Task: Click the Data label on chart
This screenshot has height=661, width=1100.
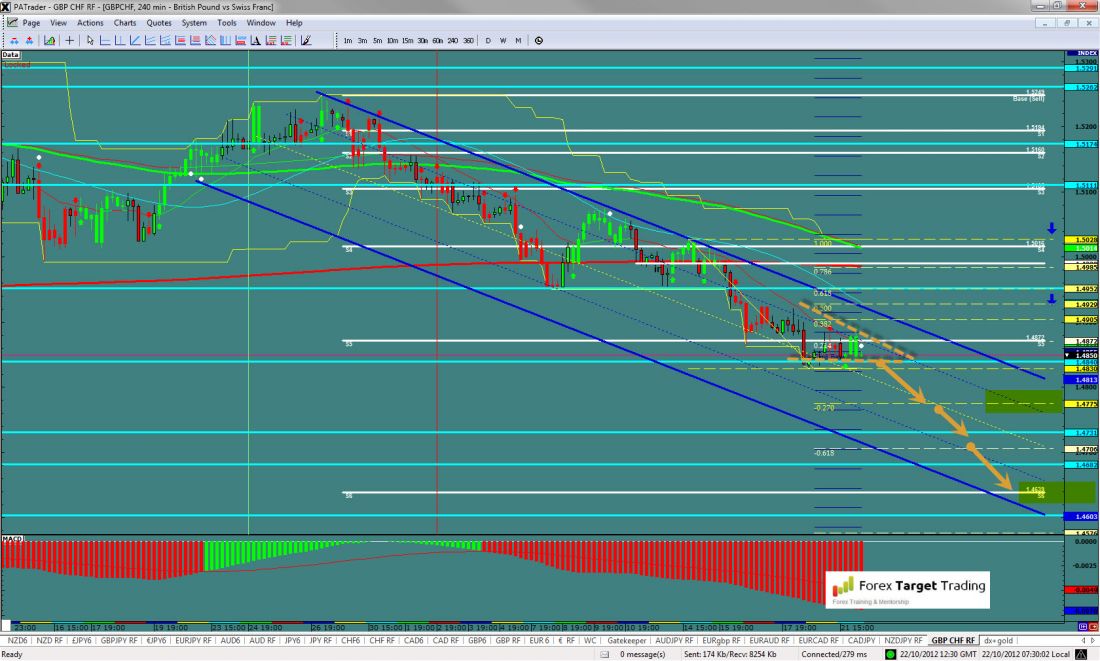Action: 11,55
